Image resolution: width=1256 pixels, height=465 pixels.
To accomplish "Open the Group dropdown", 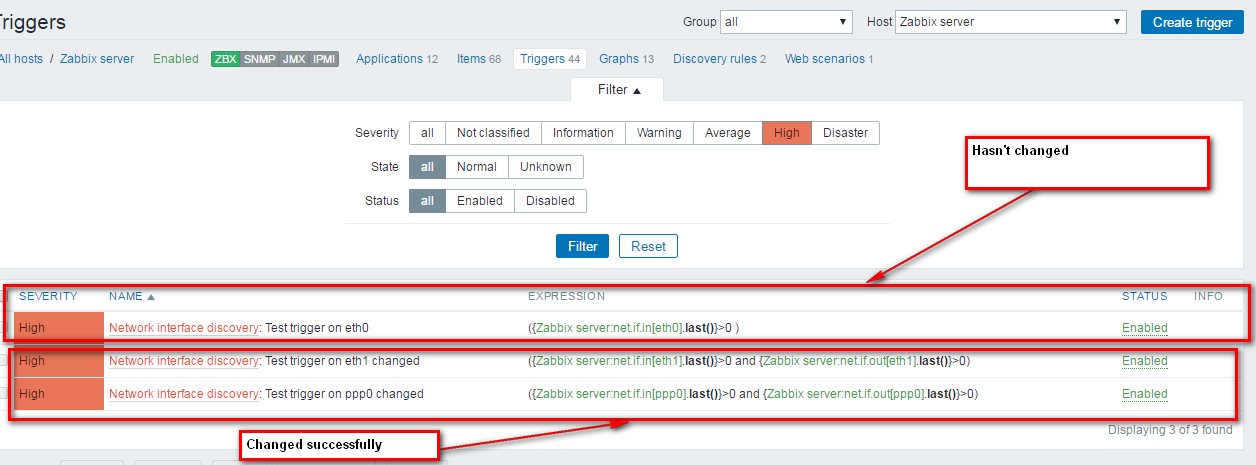I will tap(787, 22).
